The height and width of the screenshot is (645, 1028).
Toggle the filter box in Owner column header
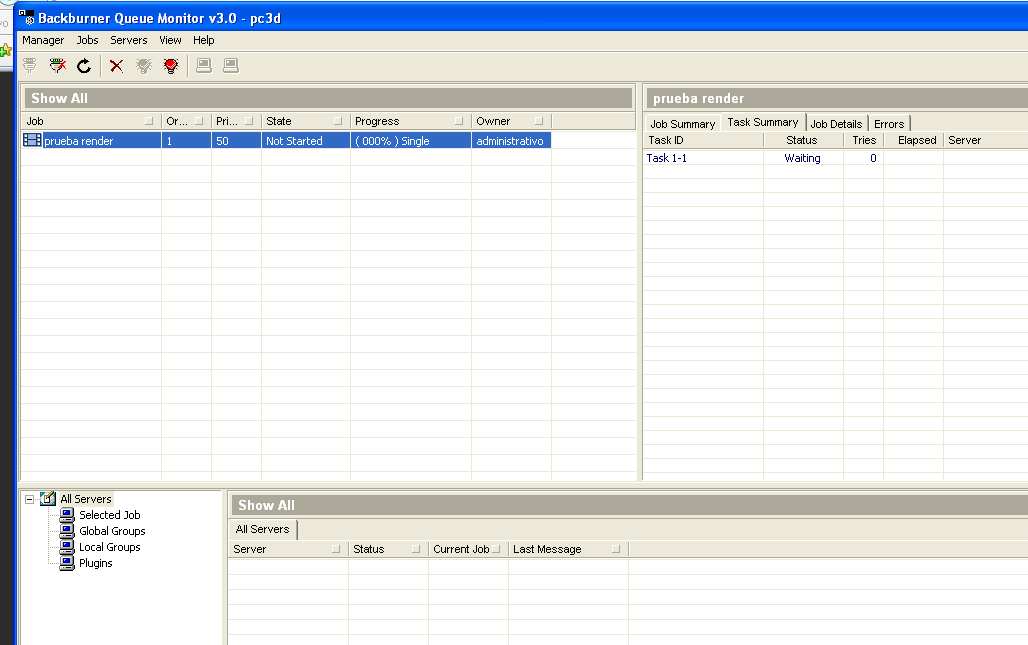pyautogui.click(x=538, y=121)
